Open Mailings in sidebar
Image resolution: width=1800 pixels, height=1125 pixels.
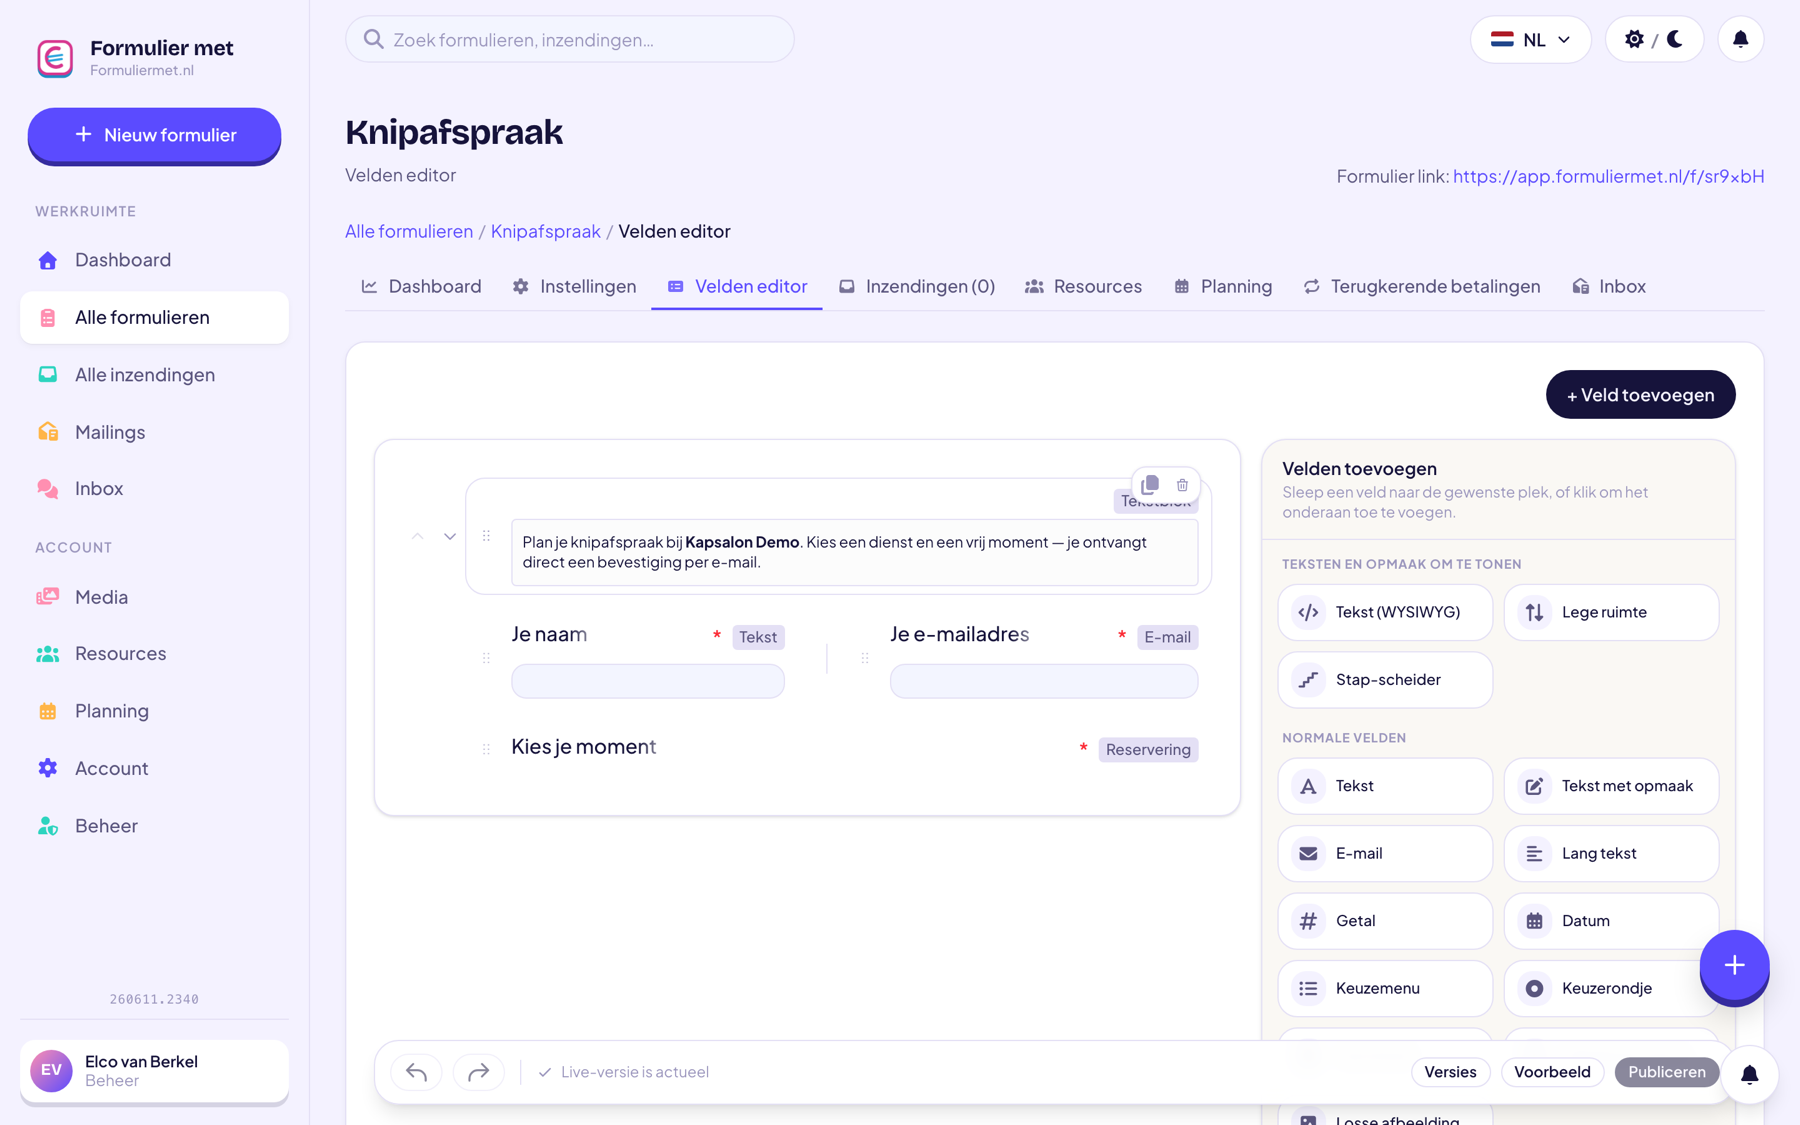(x=154, y=432)
